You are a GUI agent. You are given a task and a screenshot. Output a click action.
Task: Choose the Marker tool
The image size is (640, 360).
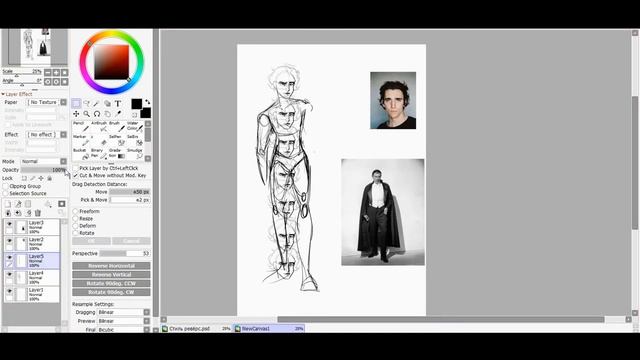point(80,140)
